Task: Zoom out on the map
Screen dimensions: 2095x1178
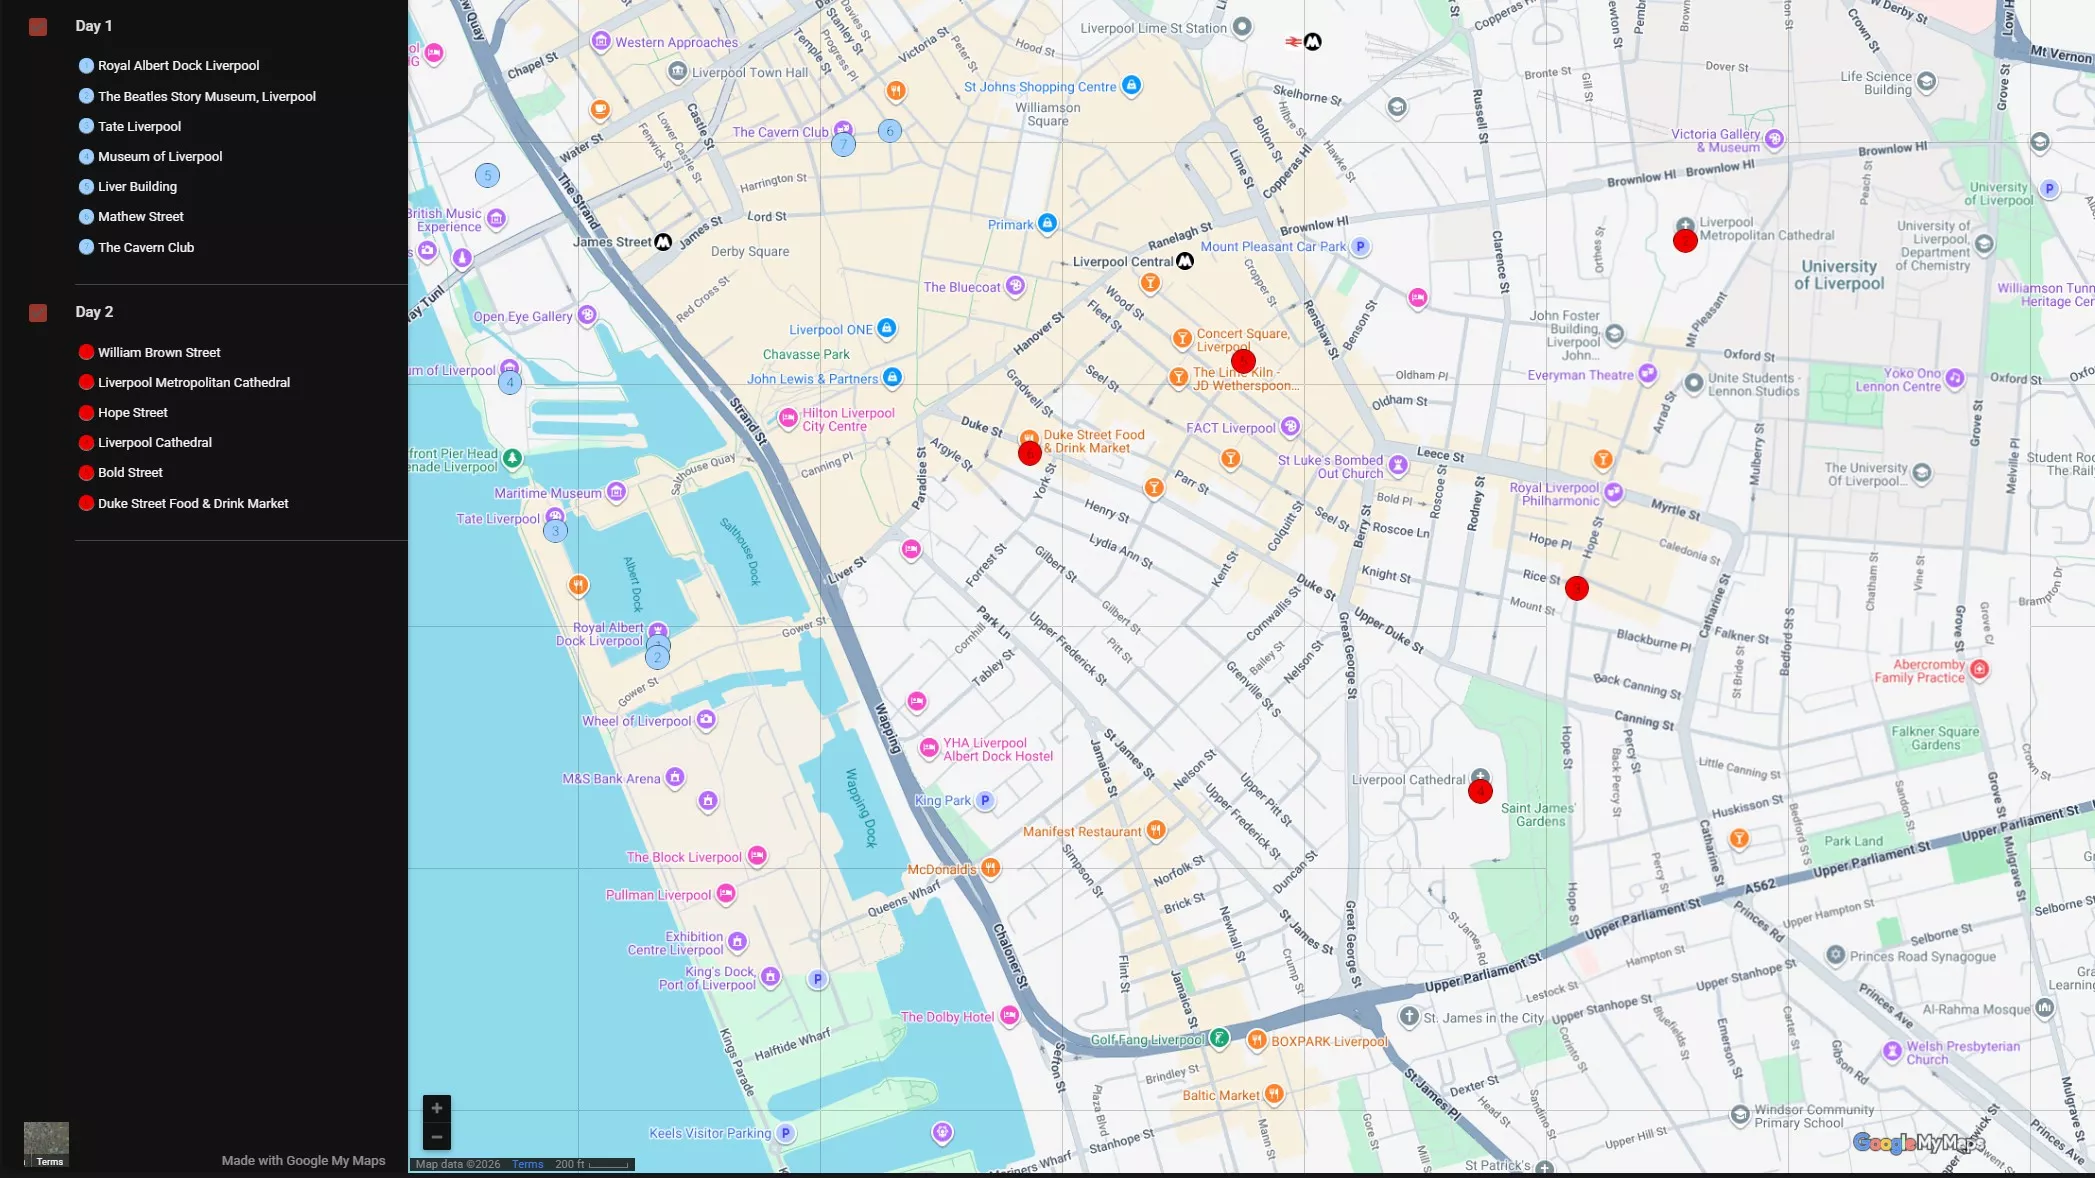Action: pyautogui.click(x=437, y=1137)
